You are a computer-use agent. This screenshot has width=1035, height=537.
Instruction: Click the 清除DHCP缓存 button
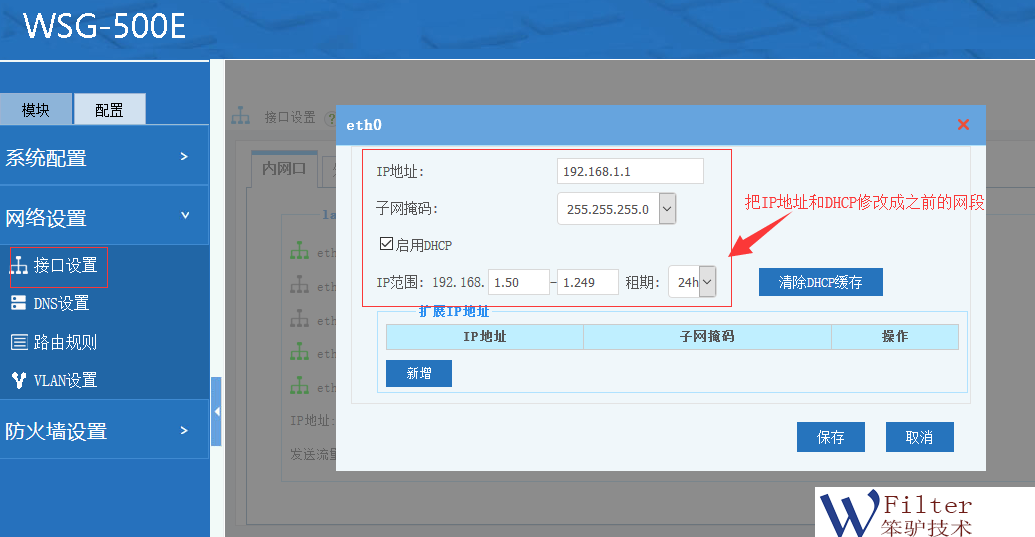[x=820, y=282]
